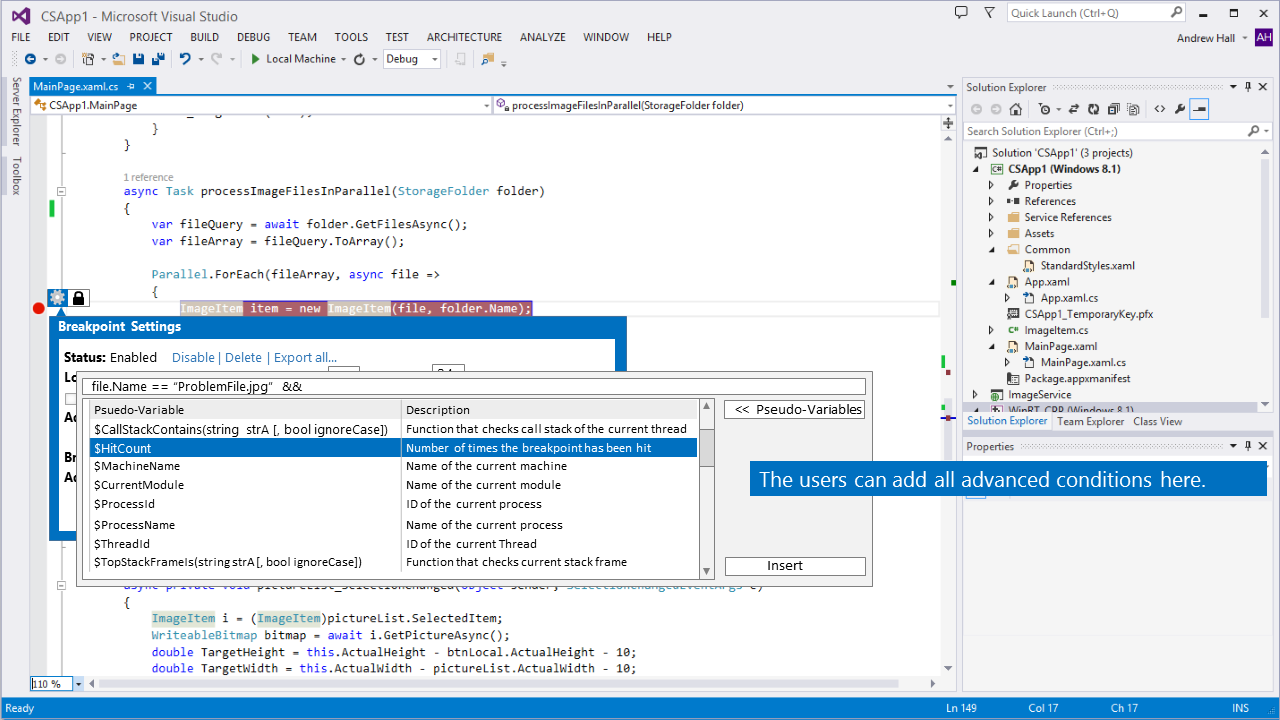
Task: Switch to the Team Explorer tab
Action: [1090, 421]
